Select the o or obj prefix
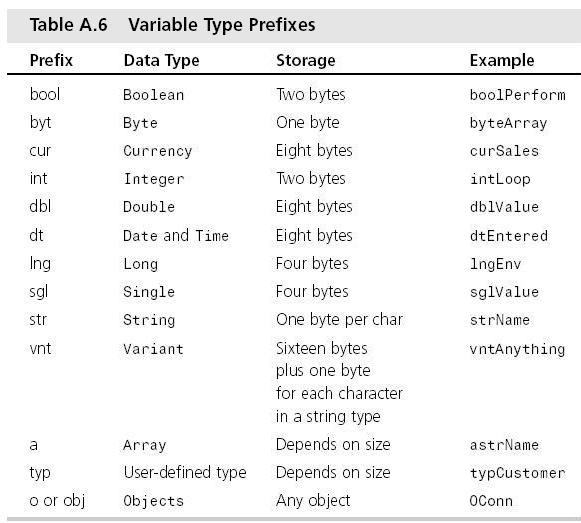The image size is (581, 523). [57, 501]
